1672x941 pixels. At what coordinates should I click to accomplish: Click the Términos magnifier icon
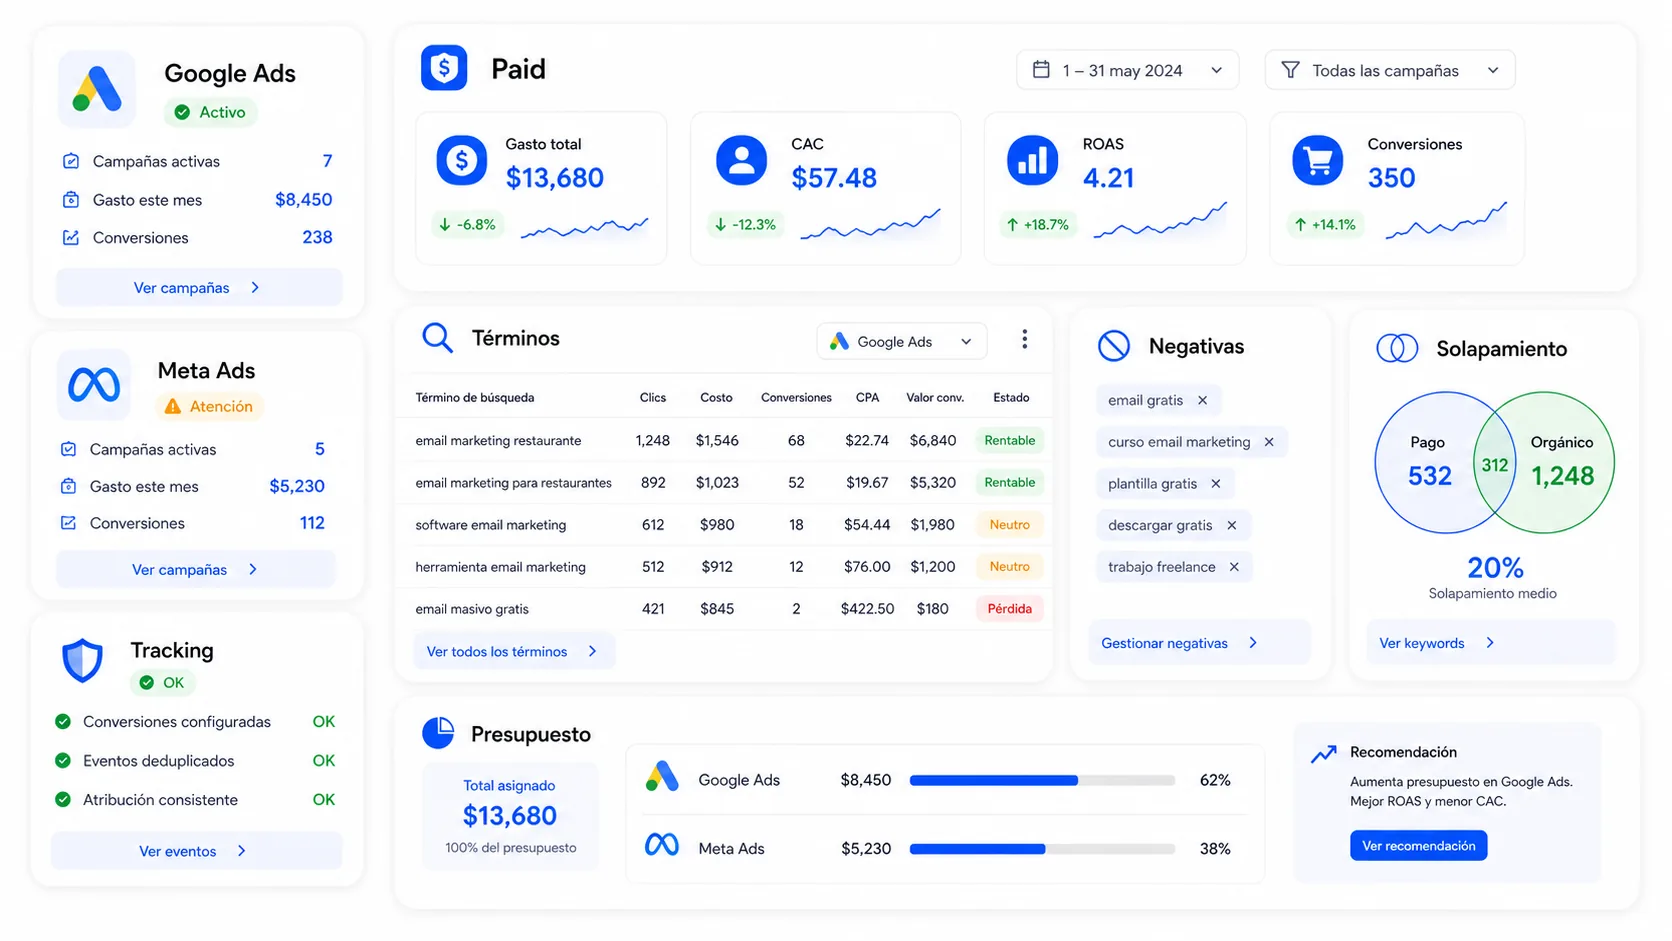(x=437, y=338)
